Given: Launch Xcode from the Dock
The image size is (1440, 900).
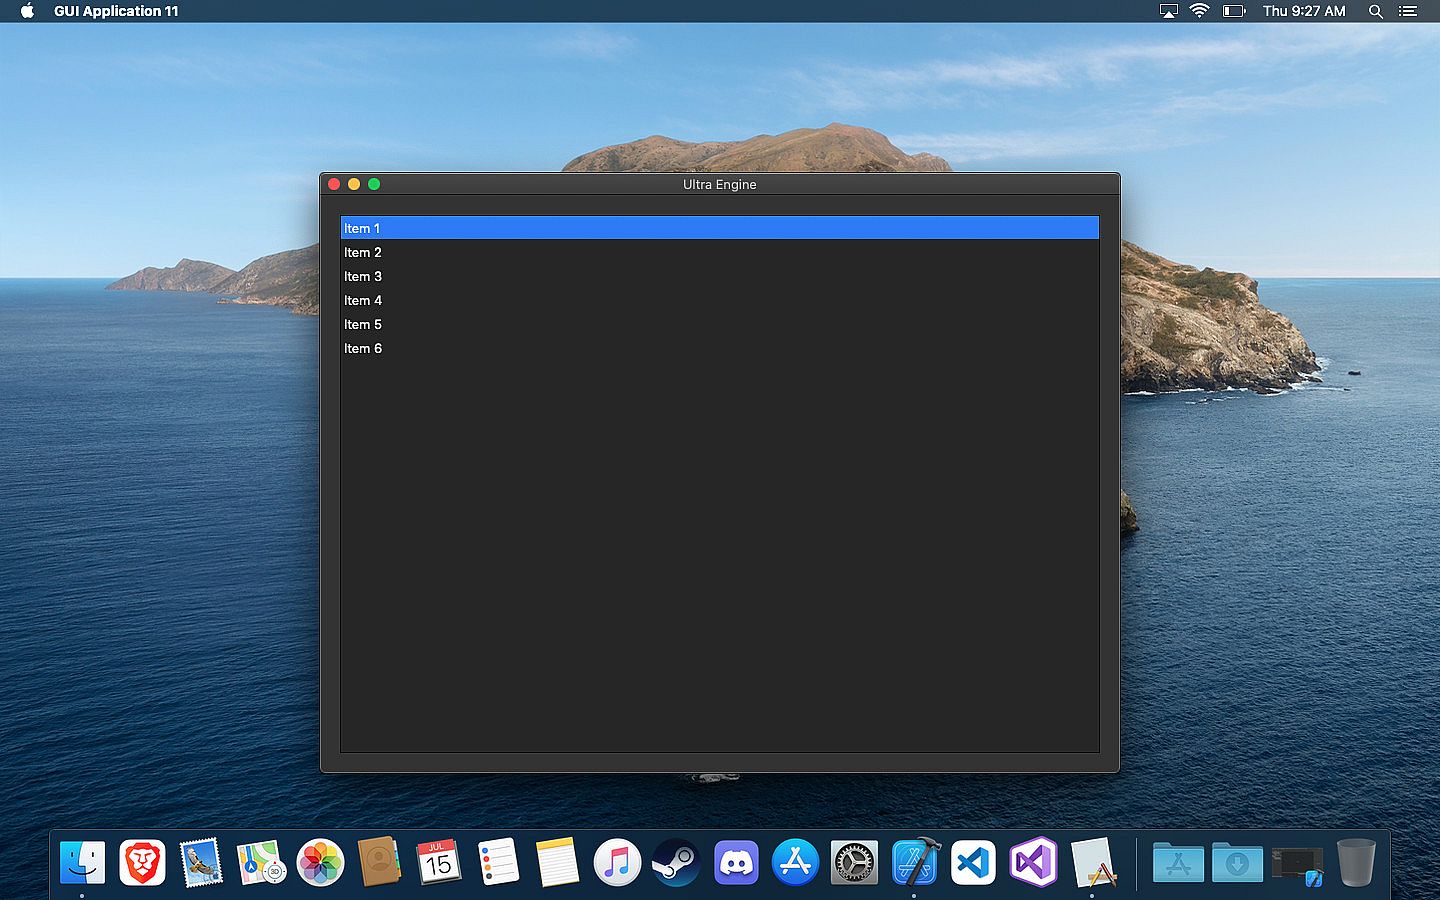Looking at the screenshot, I should pyautogui.click(x=915, y=862).
